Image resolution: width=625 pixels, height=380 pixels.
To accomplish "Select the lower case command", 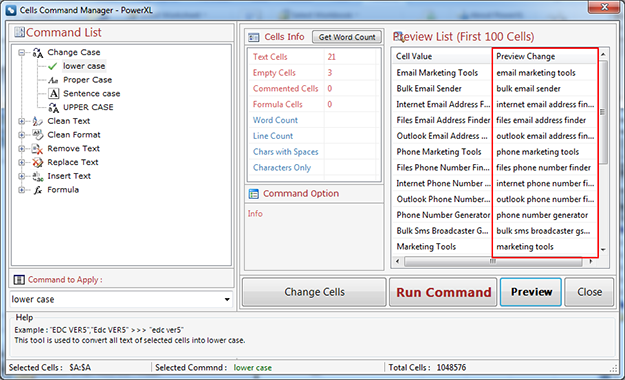I will pos(84,66).
